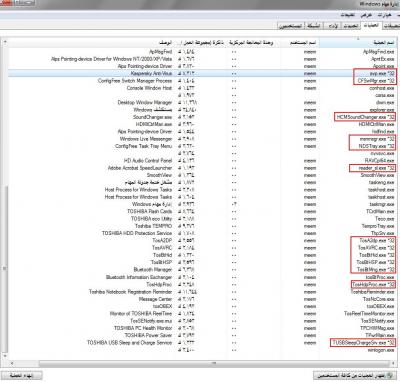
Task: Click the horizontal scrollbar thumb under process list
Action: coord(213,363)
